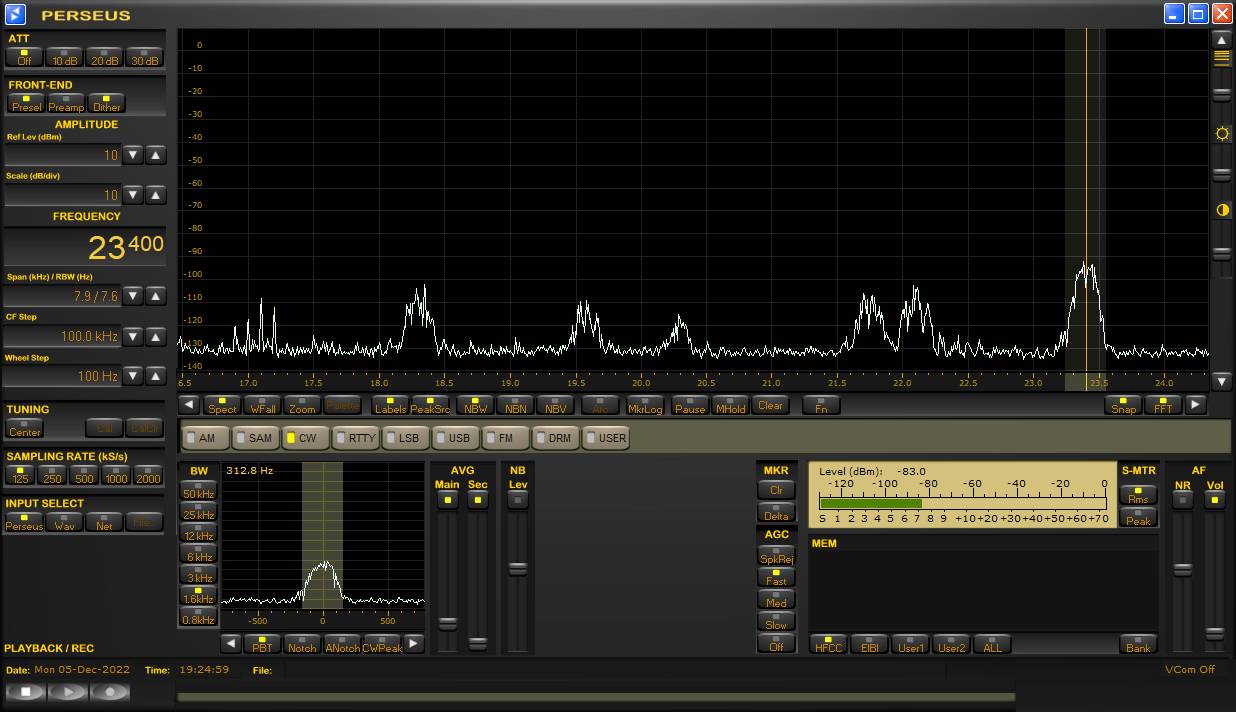Clear the spectrum trace
The width and height of the screenshot is (1236, 712).
(770, 405)
